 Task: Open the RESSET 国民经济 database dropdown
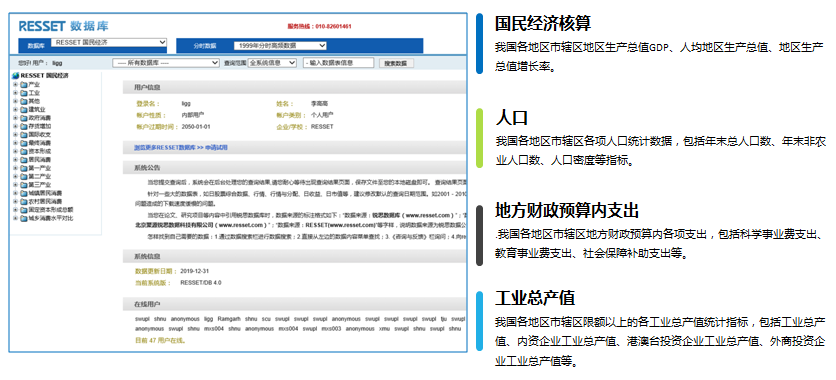coord(109,43)
